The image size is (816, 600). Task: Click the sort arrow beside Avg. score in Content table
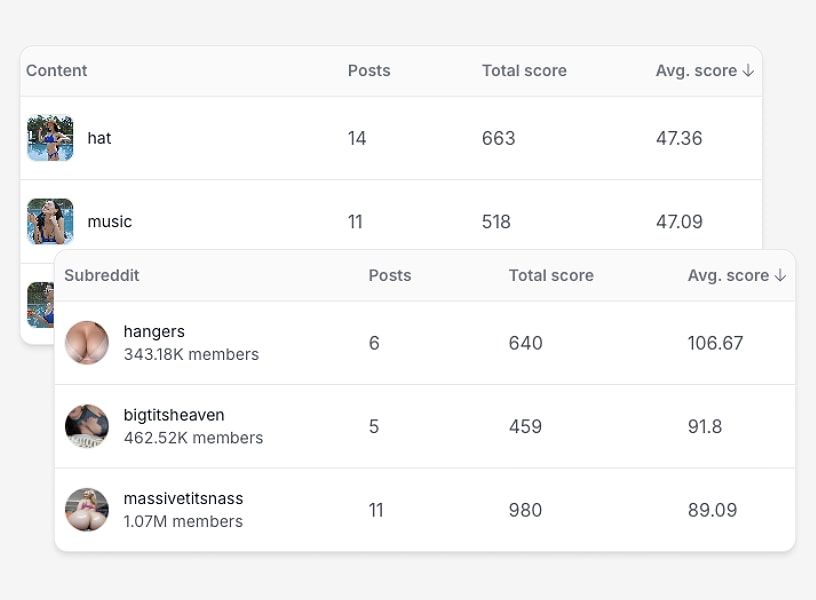tap(748, 71)
